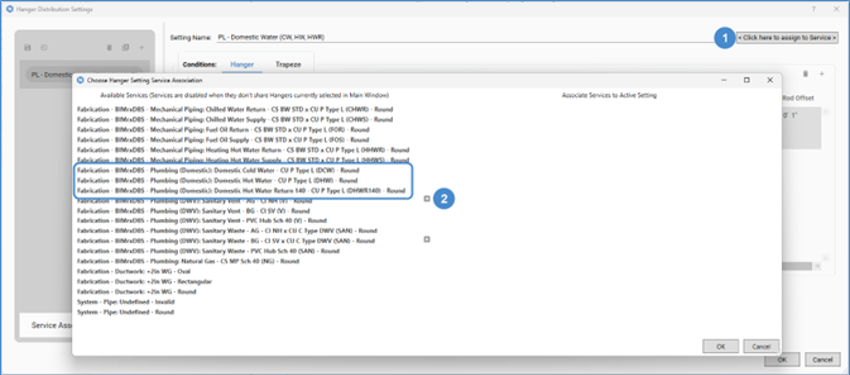Click '< Click here to assign to Service >' button
The height and width of the screenshot is (375, 850).
(787, 38)
